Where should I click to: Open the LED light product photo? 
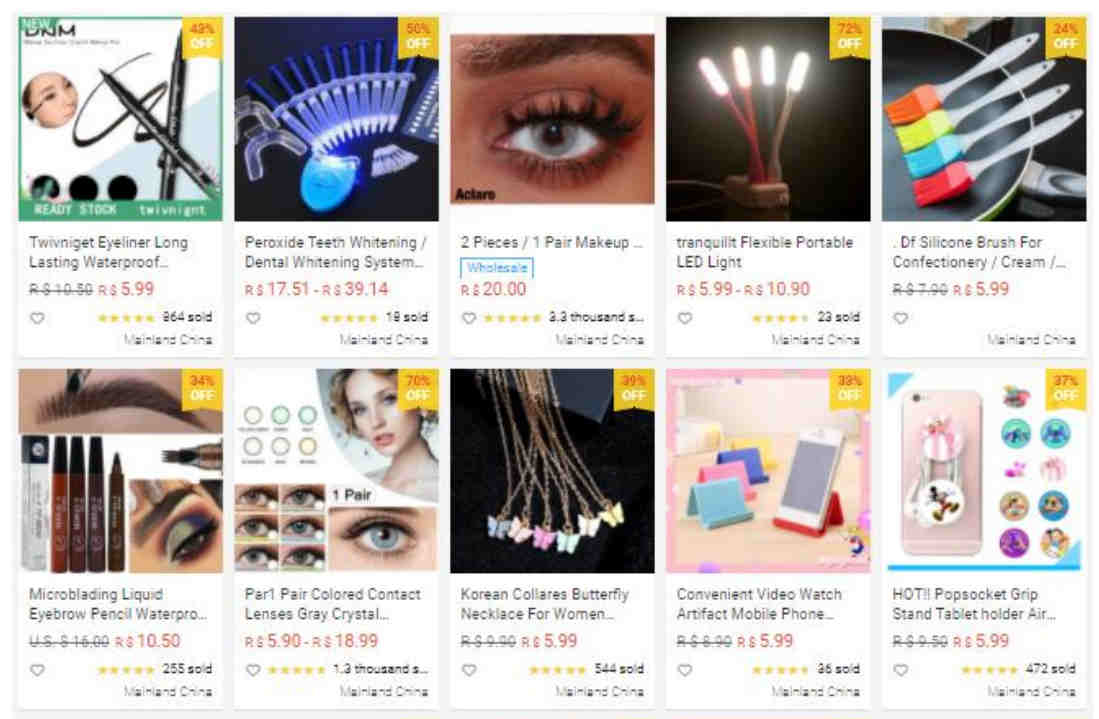pos(768,119)
